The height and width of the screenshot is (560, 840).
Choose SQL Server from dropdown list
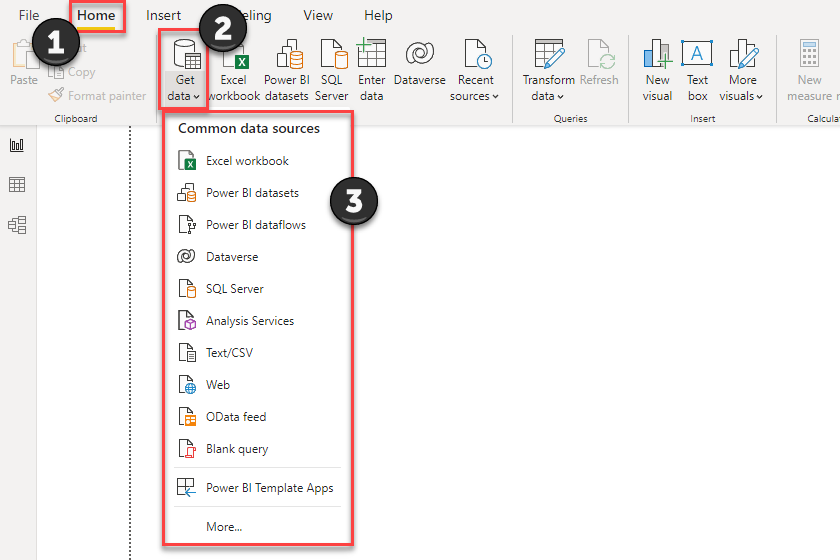[x=258, y=289]
